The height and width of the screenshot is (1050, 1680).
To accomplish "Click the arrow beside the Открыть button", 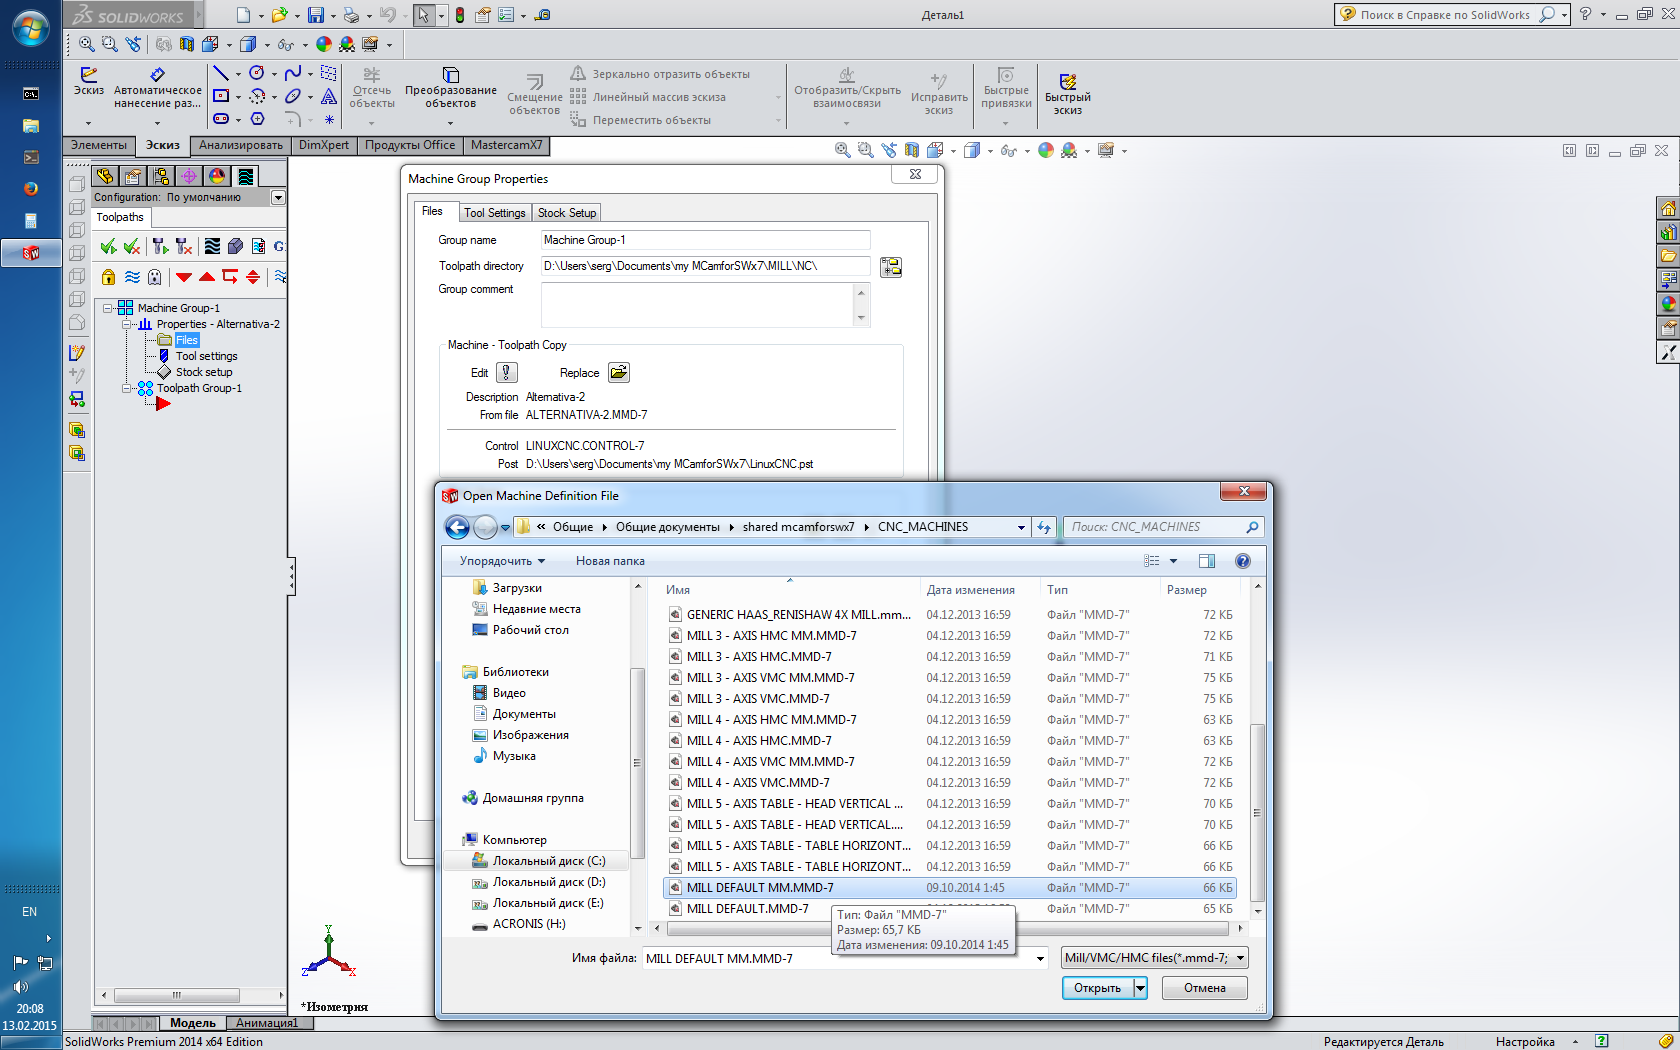I will (1140, 988).
